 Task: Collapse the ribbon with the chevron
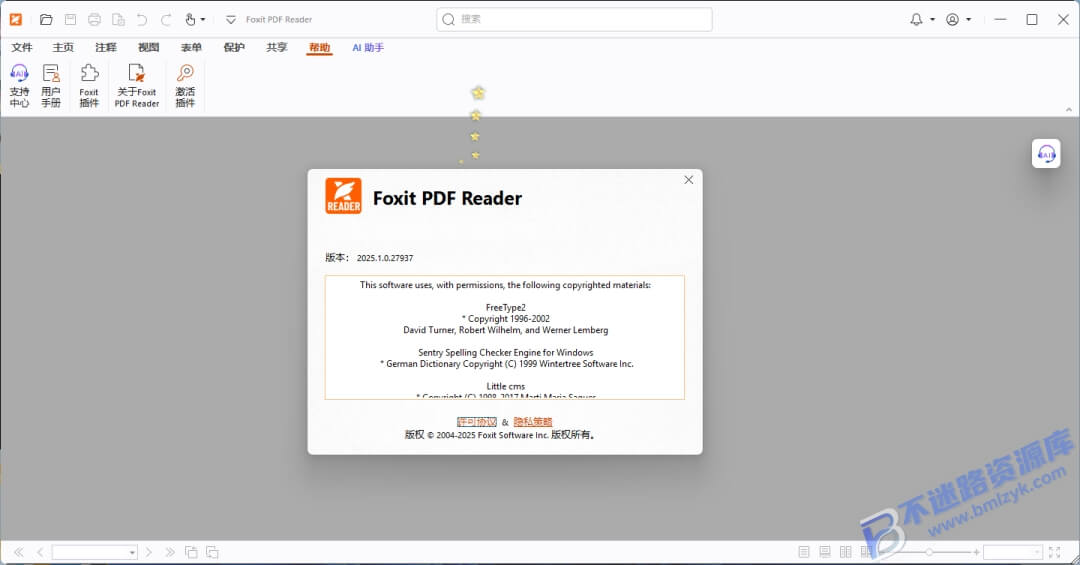(x=1068, y=110)
